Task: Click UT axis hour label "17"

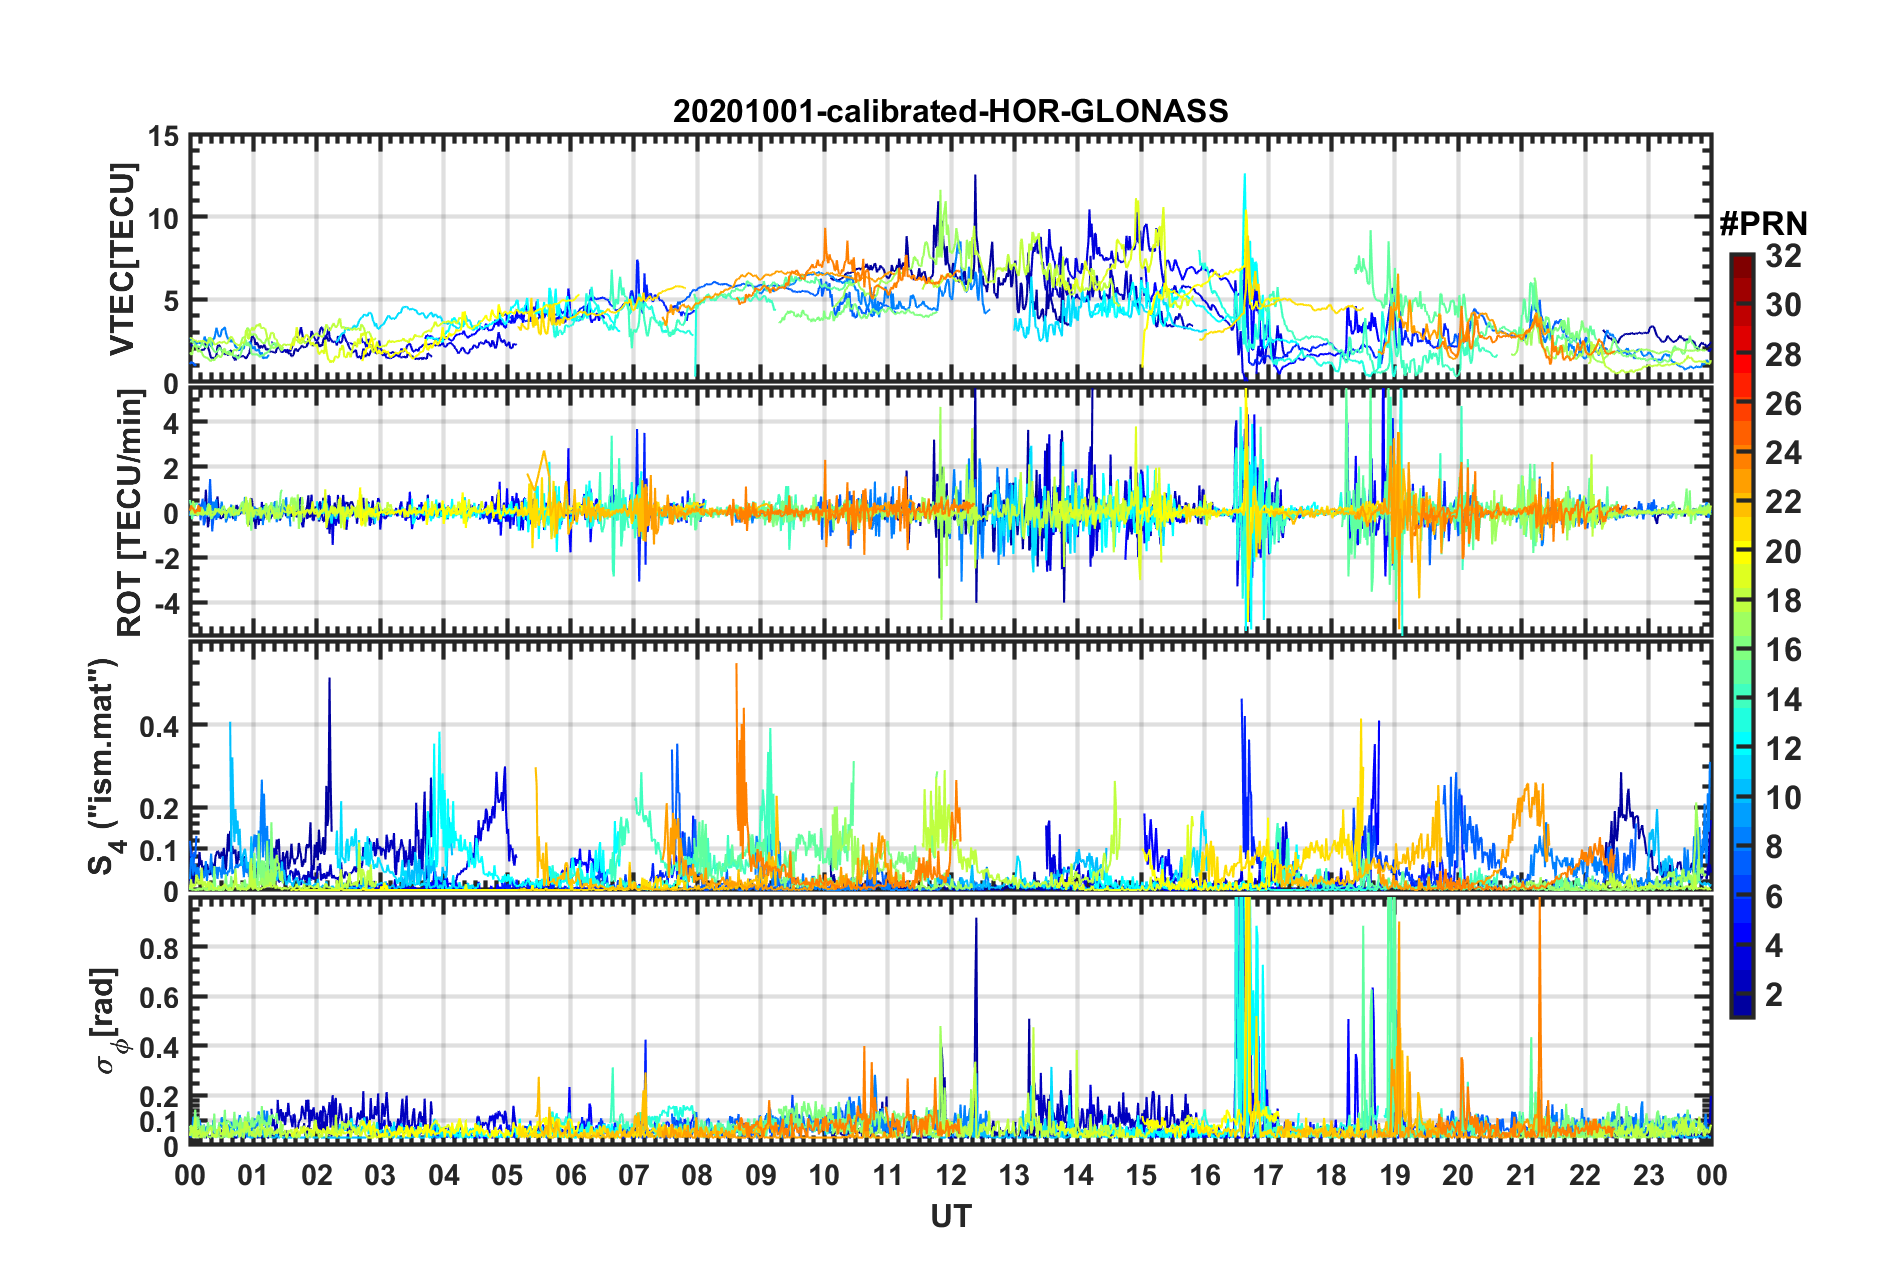Action: (x=1268, y=1175)
